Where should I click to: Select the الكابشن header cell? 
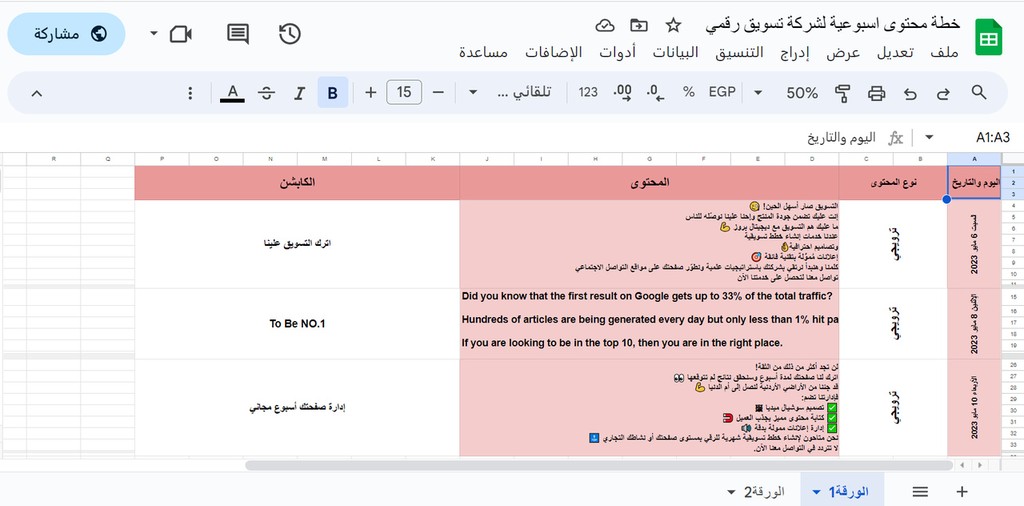click(x=297, y=183)
